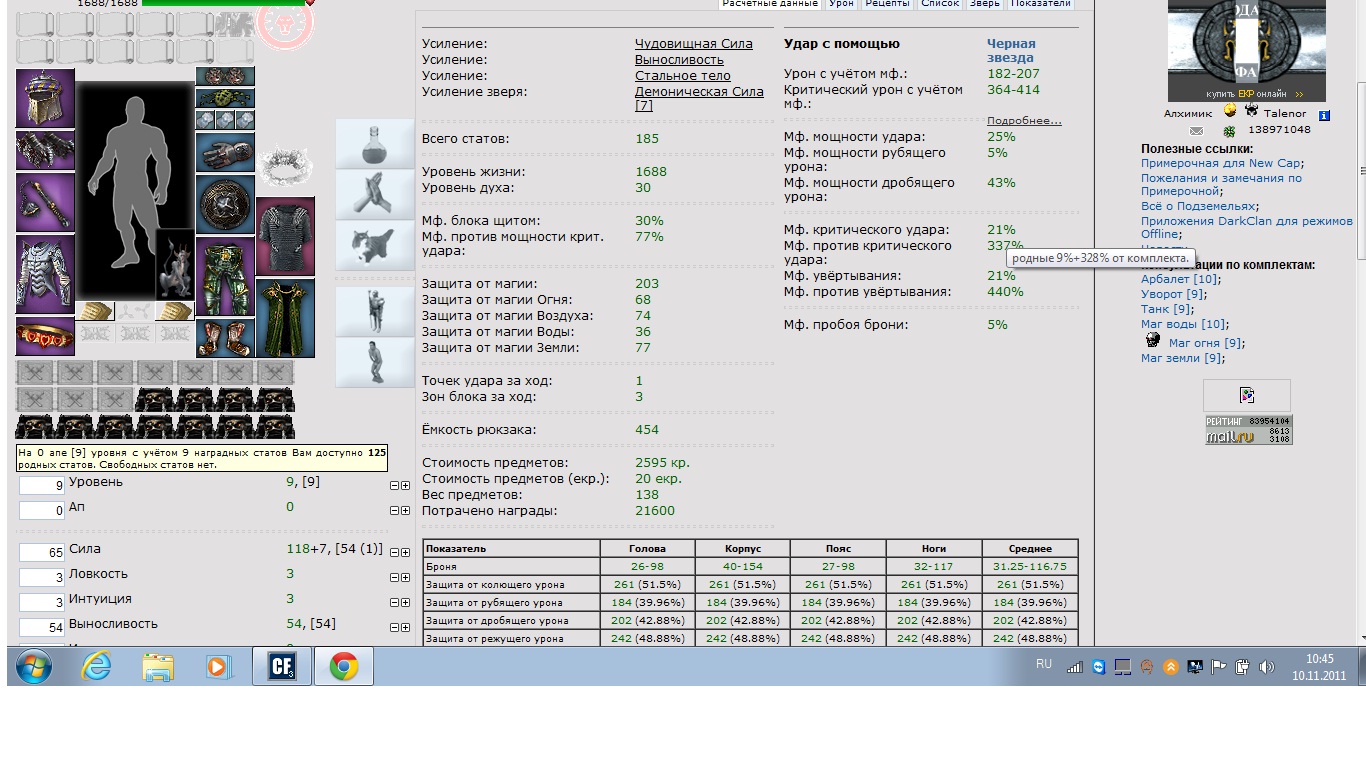Open the praying hands spell button
1366x768 pixels.
coord(375,194)
